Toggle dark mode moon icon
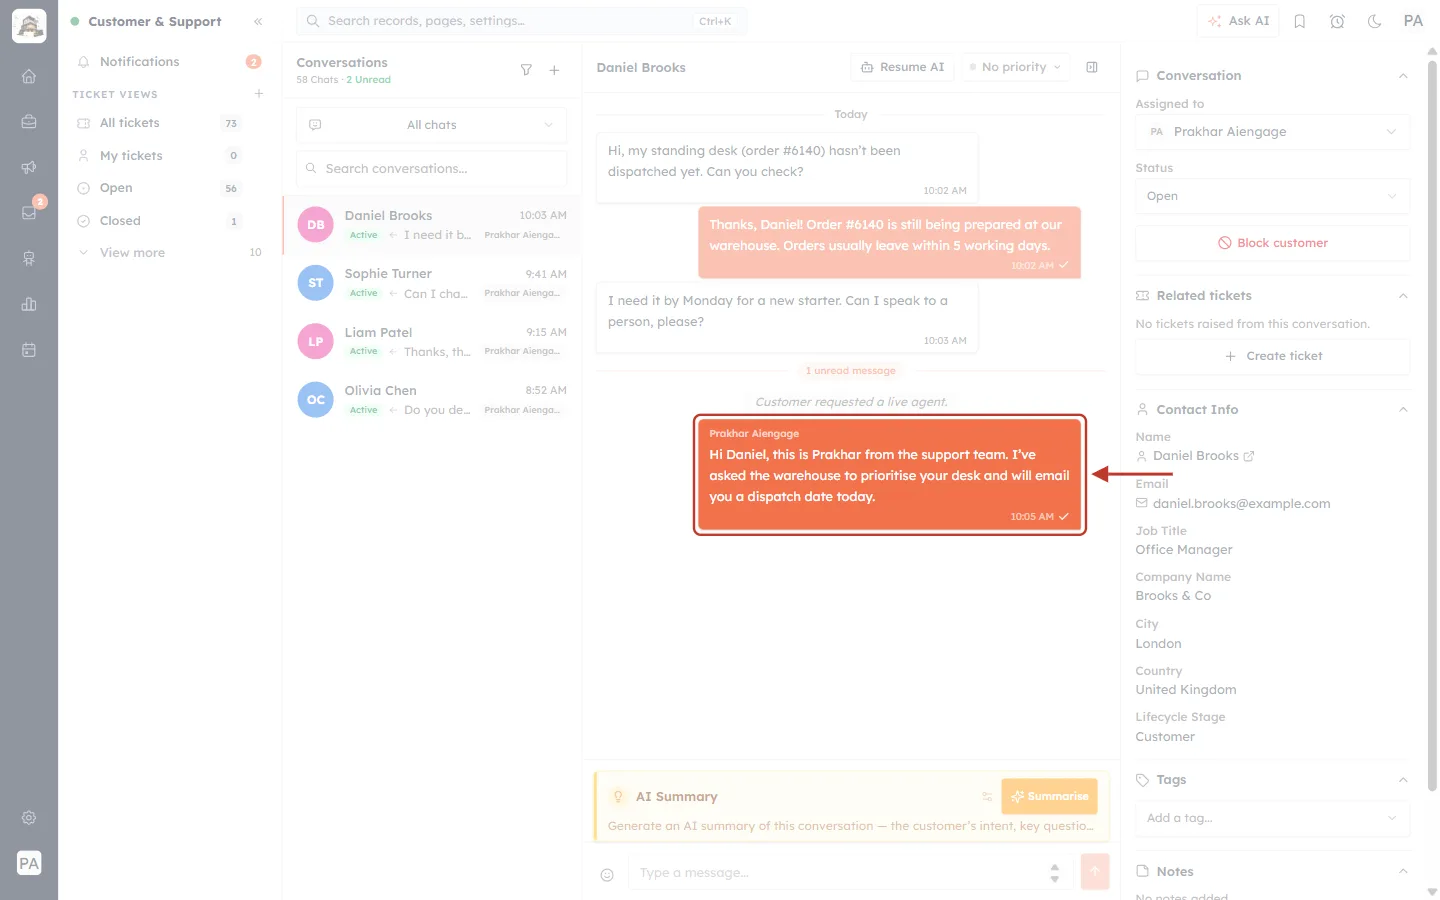1440x900 pixels. (x=1375, y=21)
